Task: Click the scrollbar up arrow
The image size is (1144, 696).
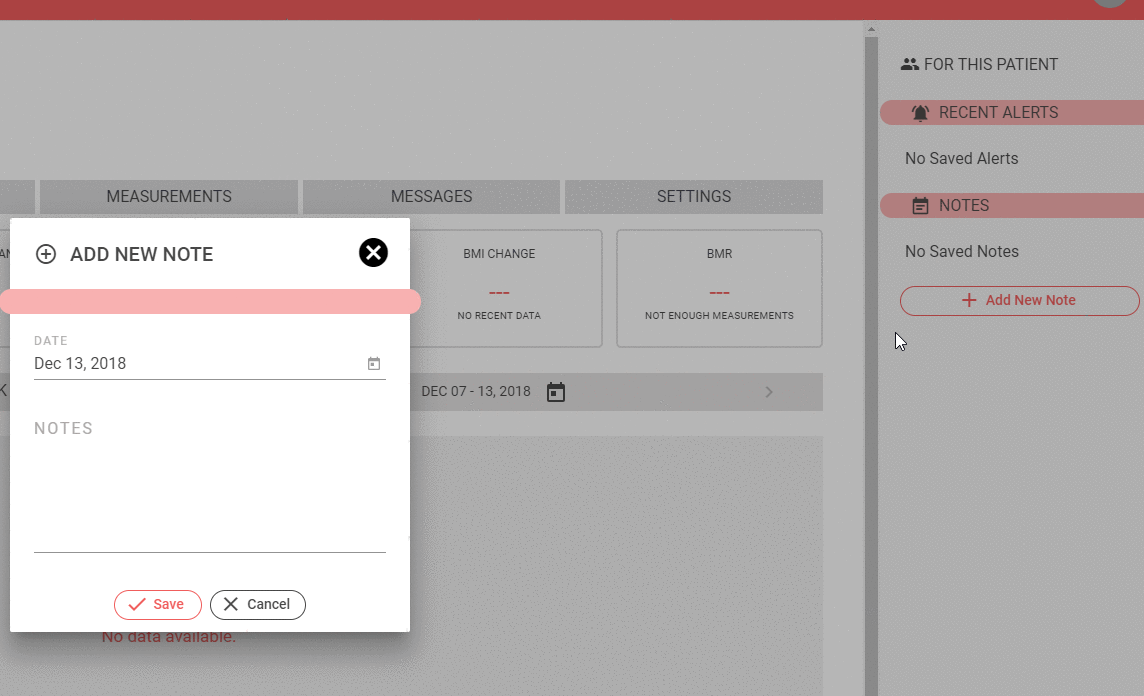Action: (x=871, y=30)
